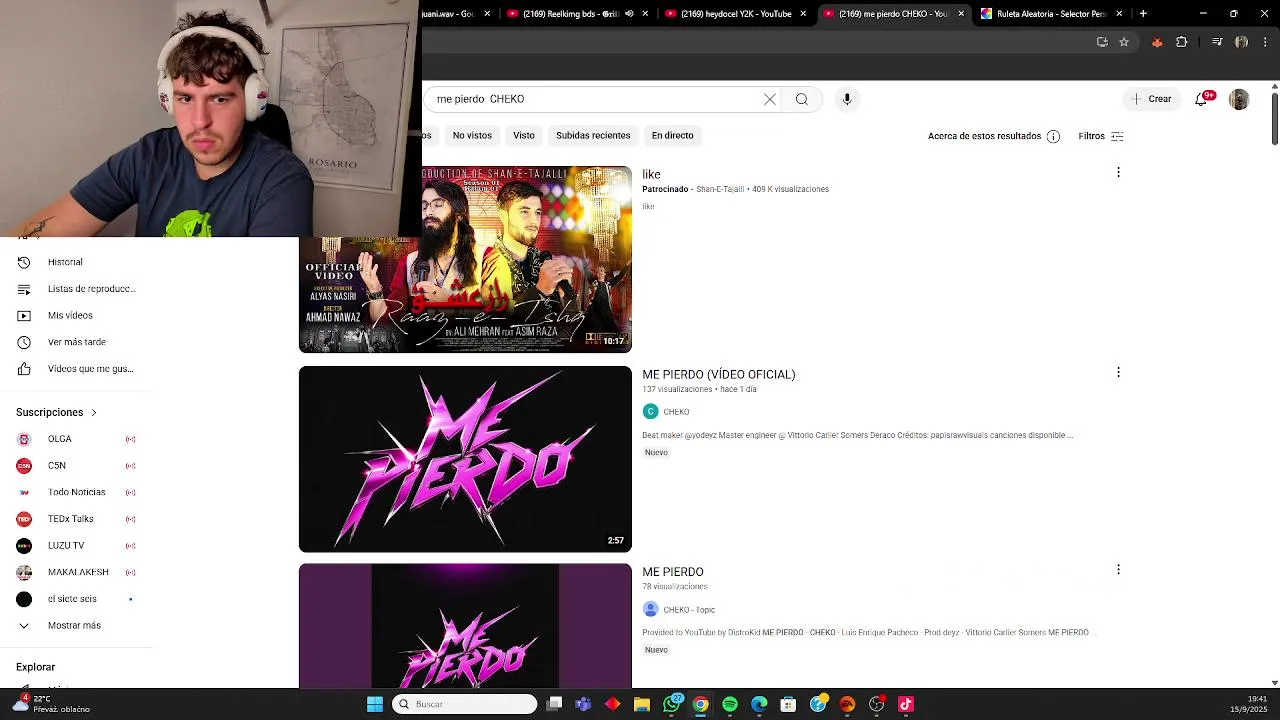The image size is (1280, 720).
Task: Open the CHEKO channel link
Action: [676, 412]
